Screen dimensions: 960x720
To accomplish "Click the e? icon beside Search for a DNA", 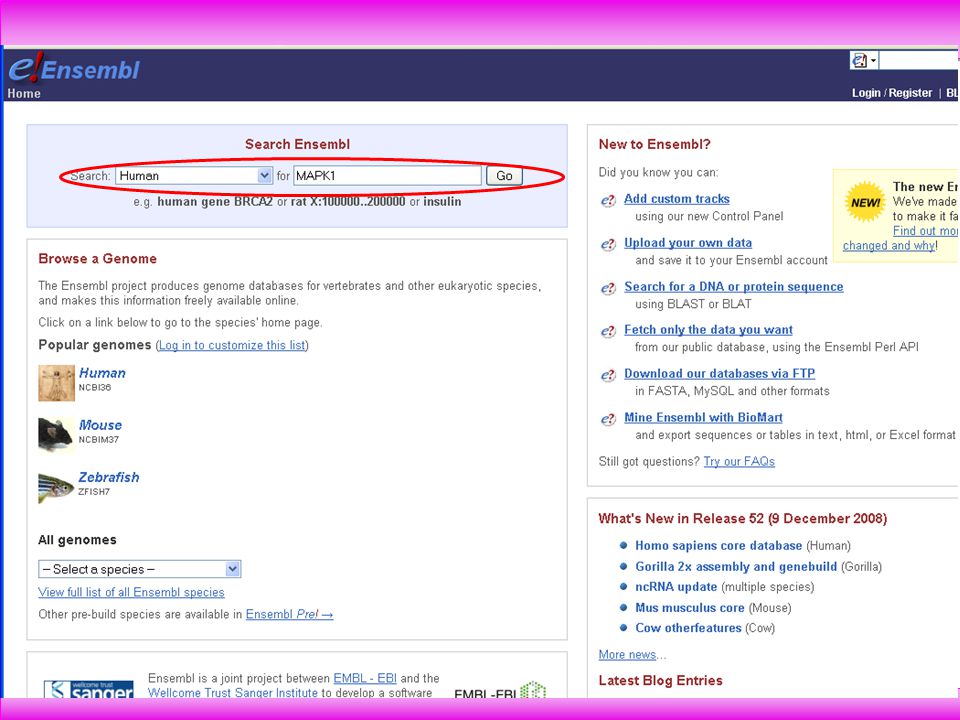I will (608, 288).
